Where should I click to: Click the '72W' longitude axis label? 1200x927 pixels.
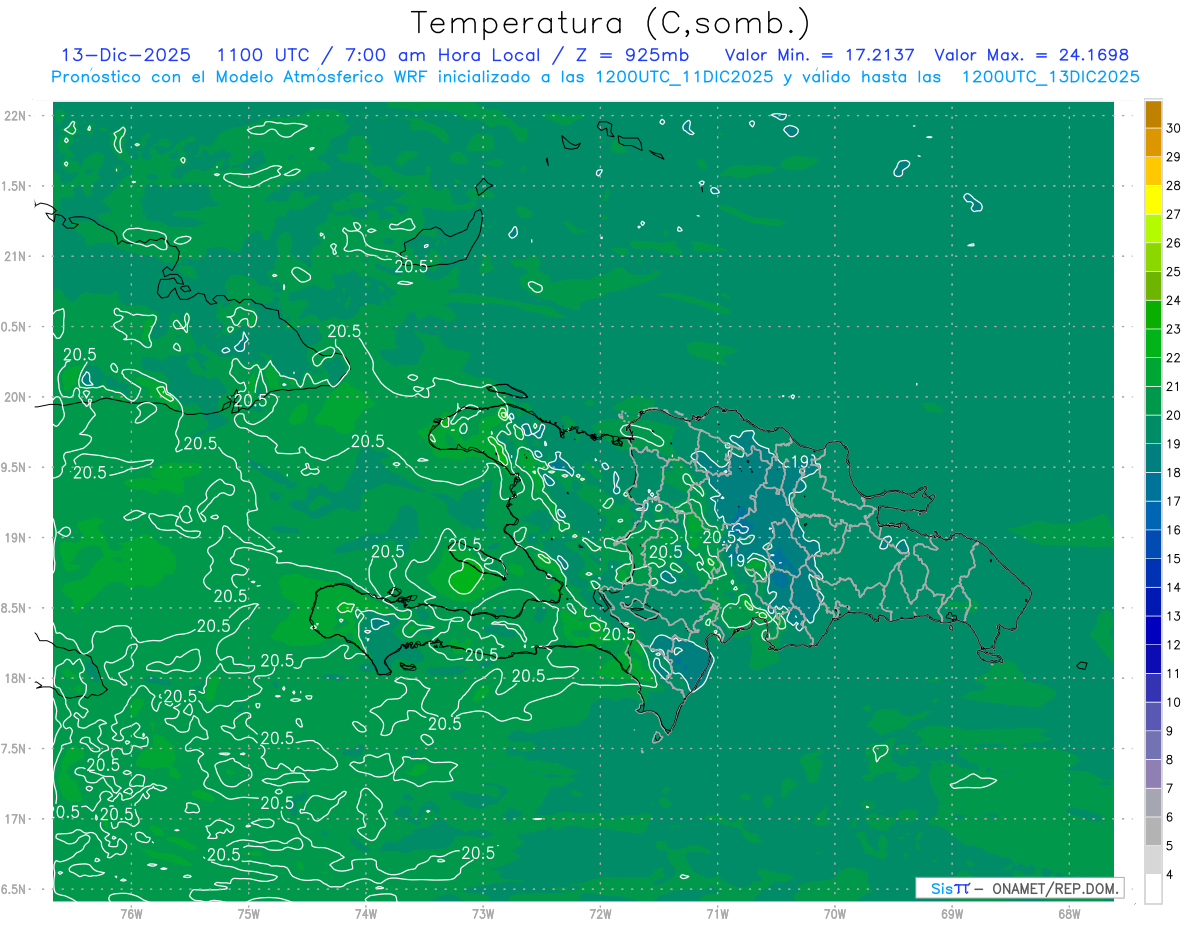point(600,912)
